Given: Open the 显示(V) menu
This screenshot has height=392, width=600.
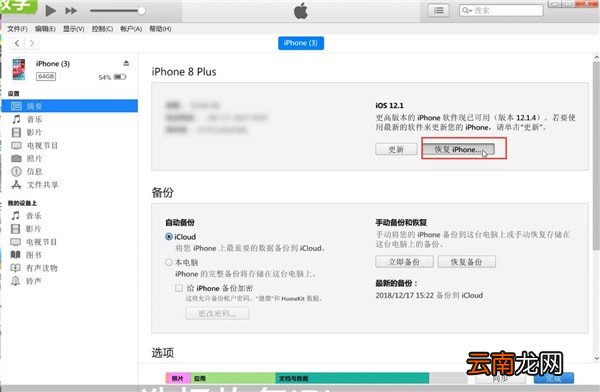Looking at the screenshot, I should click(73, 29).
